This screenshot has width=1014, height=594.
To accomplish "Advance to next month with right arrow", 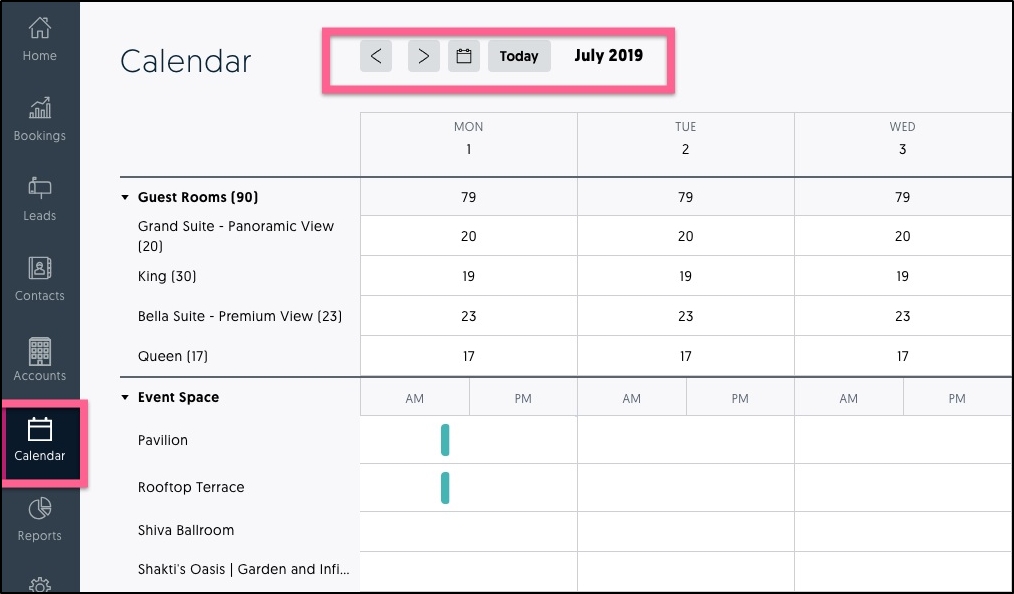I will pyautogui.click(x=424, y=56).
